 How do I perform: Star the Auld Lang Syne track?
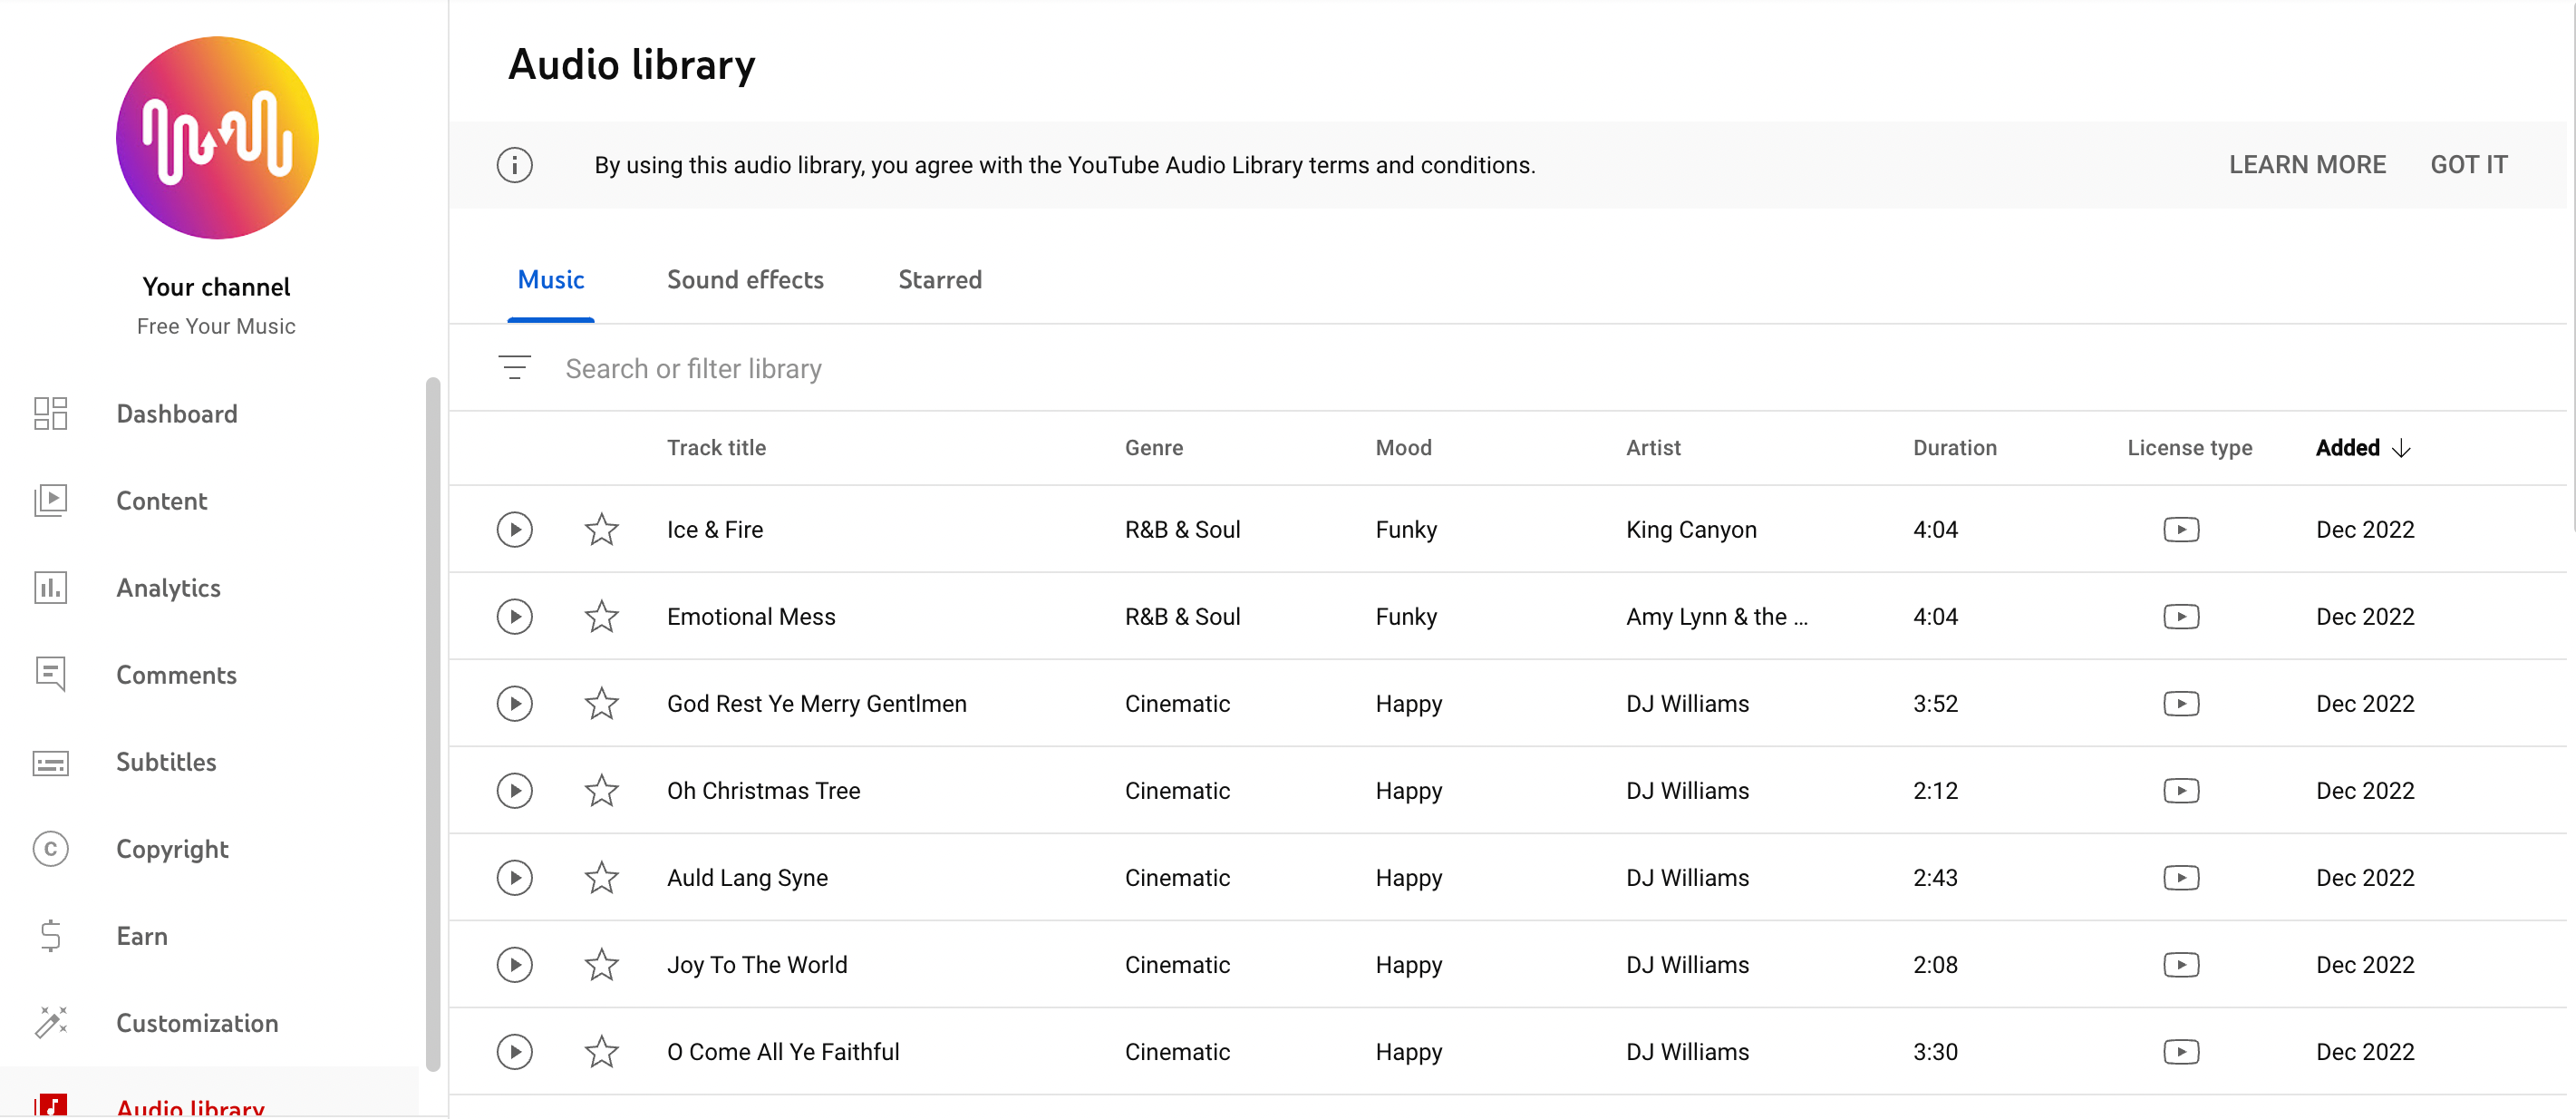pos(601,877)
